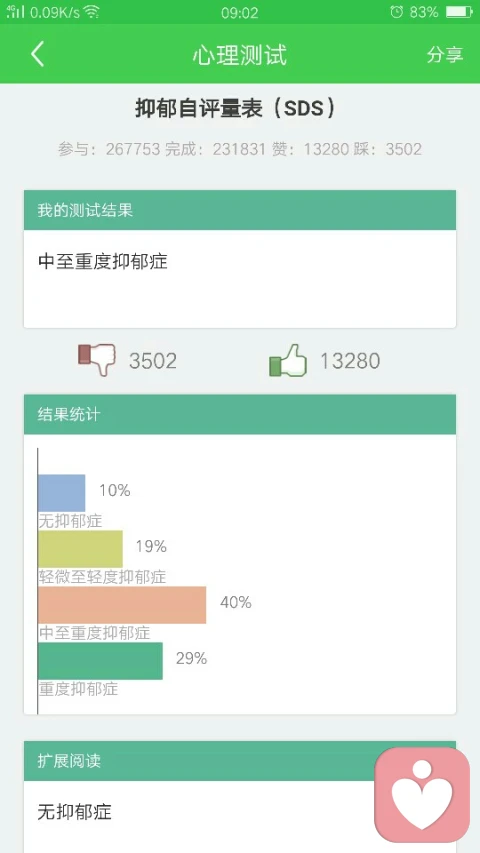Tap the 13280 likes count
Image resolution: width=480 pixels, height=853 pixels.
pyautogui.click(x=350, y=361)
